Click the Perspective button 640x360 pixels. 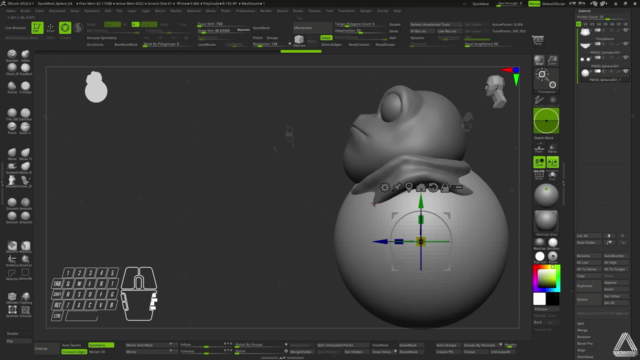point(538,40)
